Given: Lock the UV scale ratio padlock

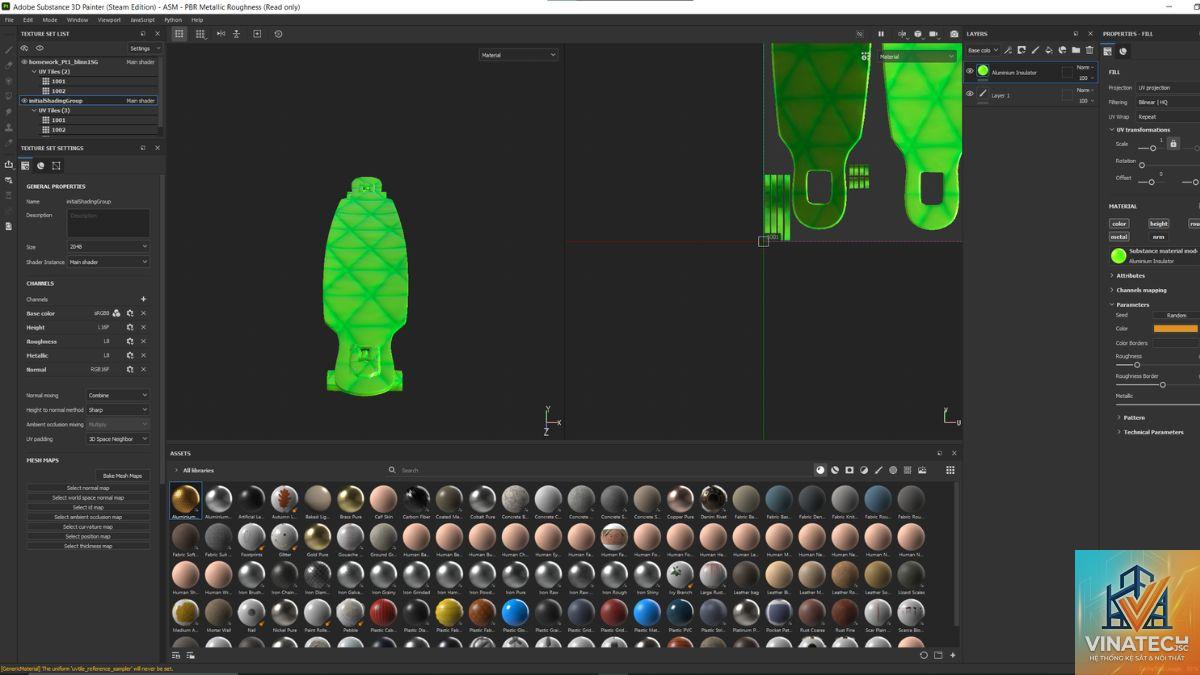Looking at the screenshot, I should point(1173,144).
